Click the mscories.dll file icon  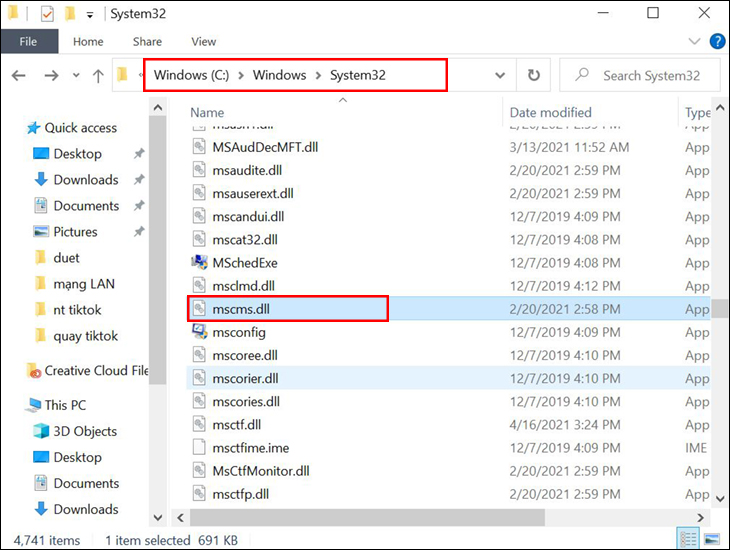pyautogui.click(x=199, y=401)
